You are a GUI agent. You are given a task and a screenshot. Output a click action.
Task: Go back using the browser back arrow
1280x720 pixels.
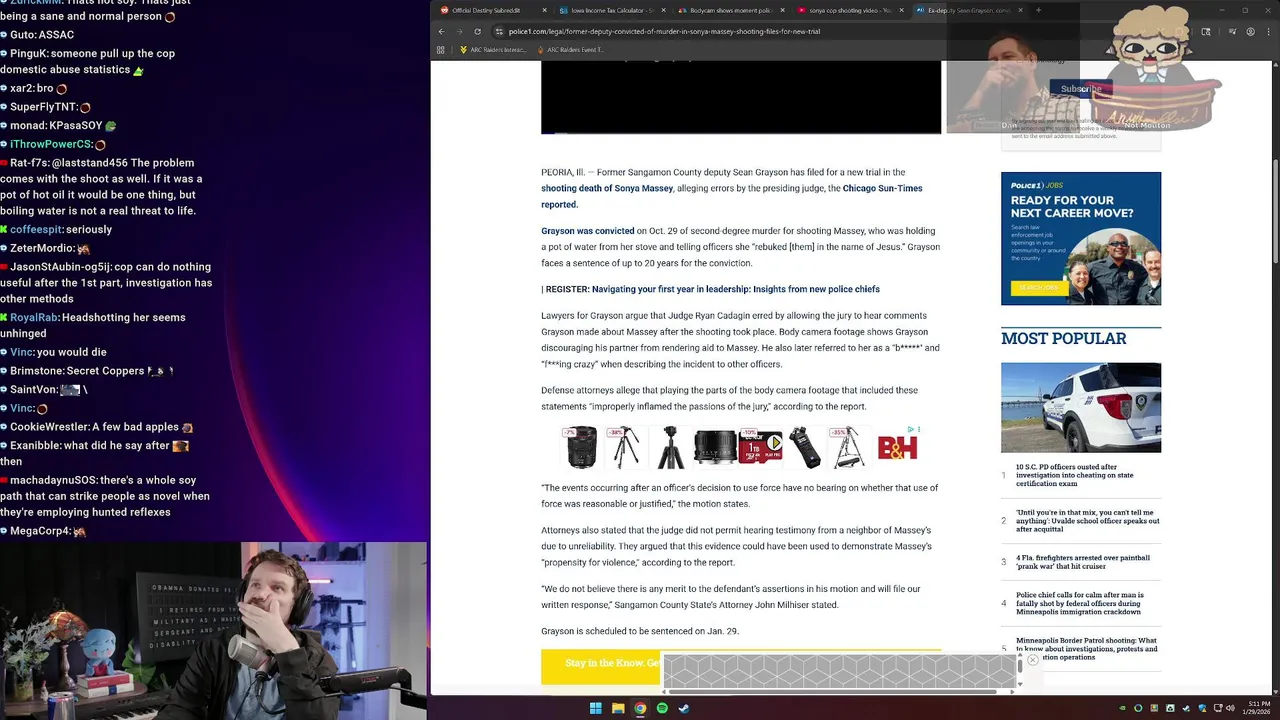pyautogui.click(x=441, y=31)
